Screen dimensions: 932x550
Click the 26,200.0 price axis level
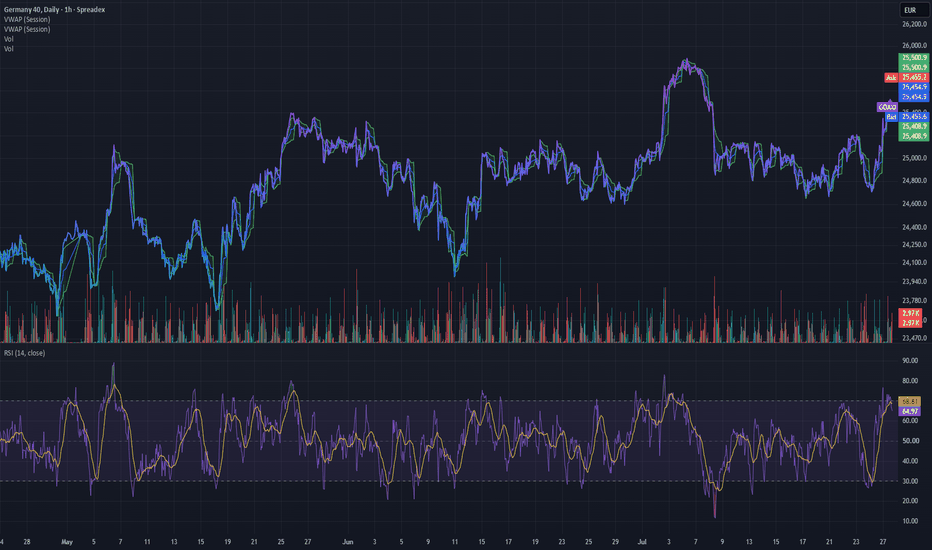(x=914, y=24)
